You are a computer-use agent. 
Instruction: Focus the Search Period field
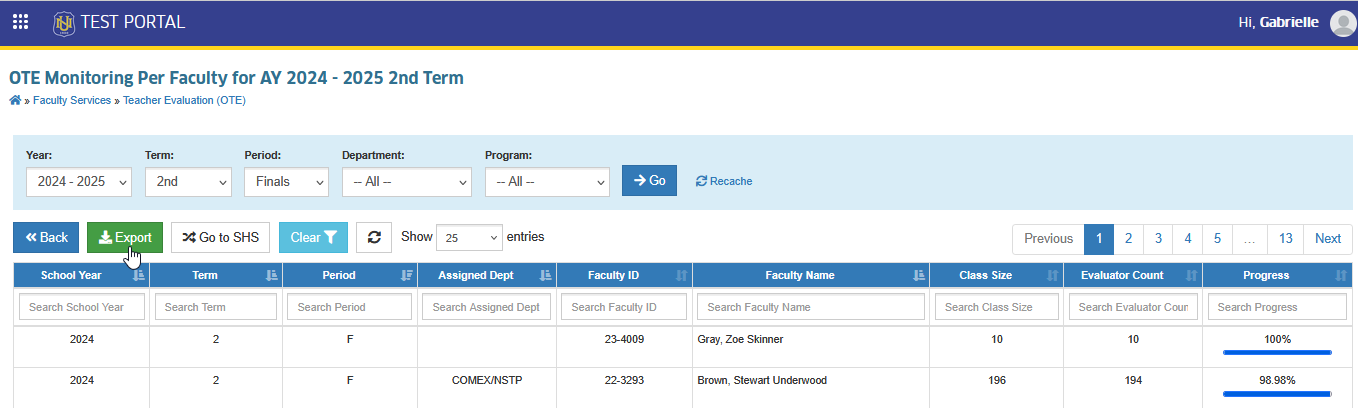point(350,307)
